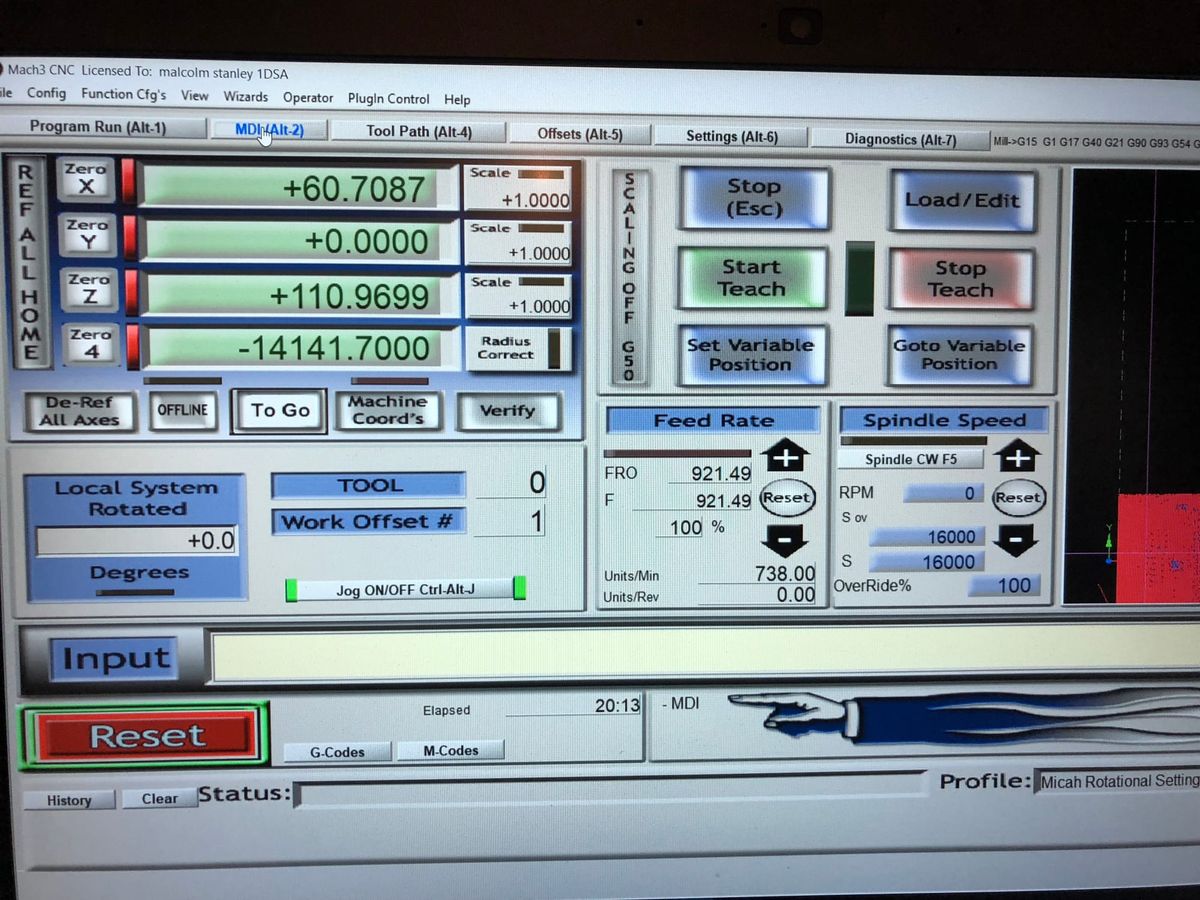The width and height of the screenshot is (1200, 900).
Task: Toggle the OFFLINE button
Action: point(182,410)
